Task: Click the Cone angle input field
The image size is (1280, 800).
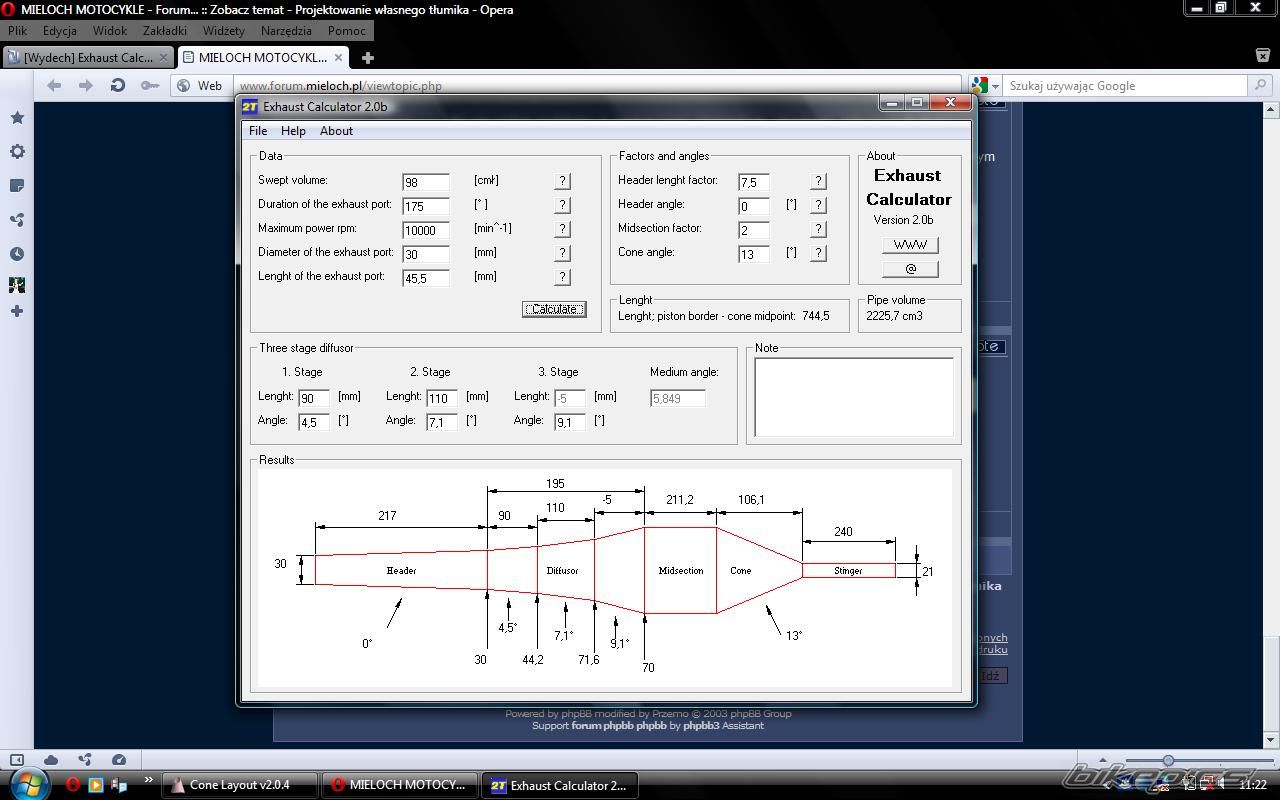Action: pyautogui.click(x=754, y=254)
